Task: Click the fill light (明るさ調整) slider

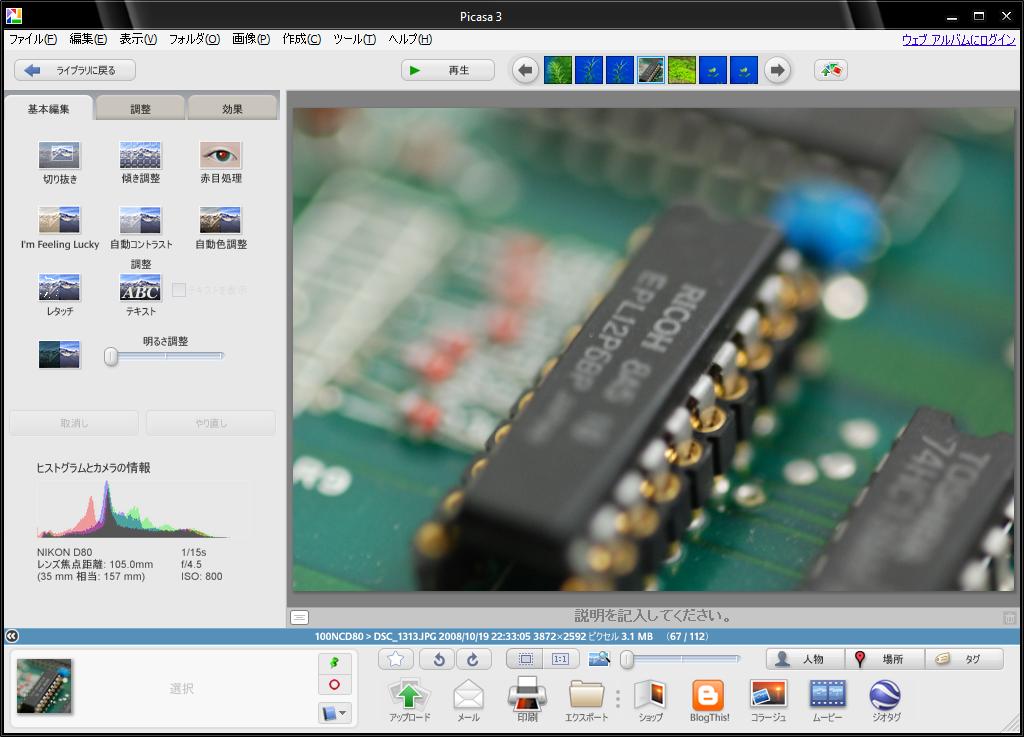Action: (x=164, y=356)
